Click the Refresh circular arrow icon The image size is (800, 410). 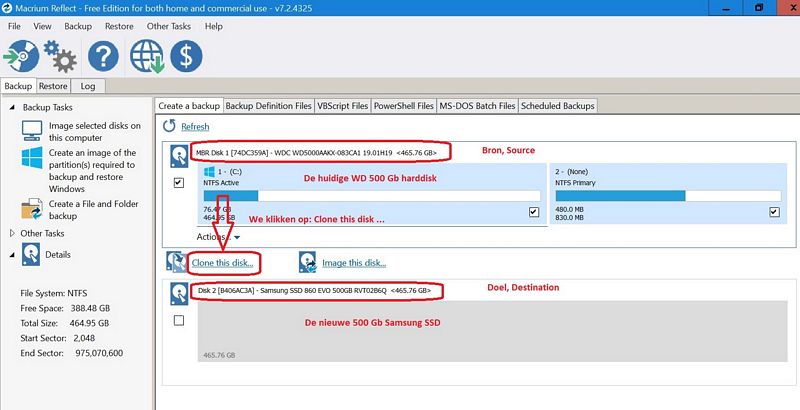[x=169, y=126]
